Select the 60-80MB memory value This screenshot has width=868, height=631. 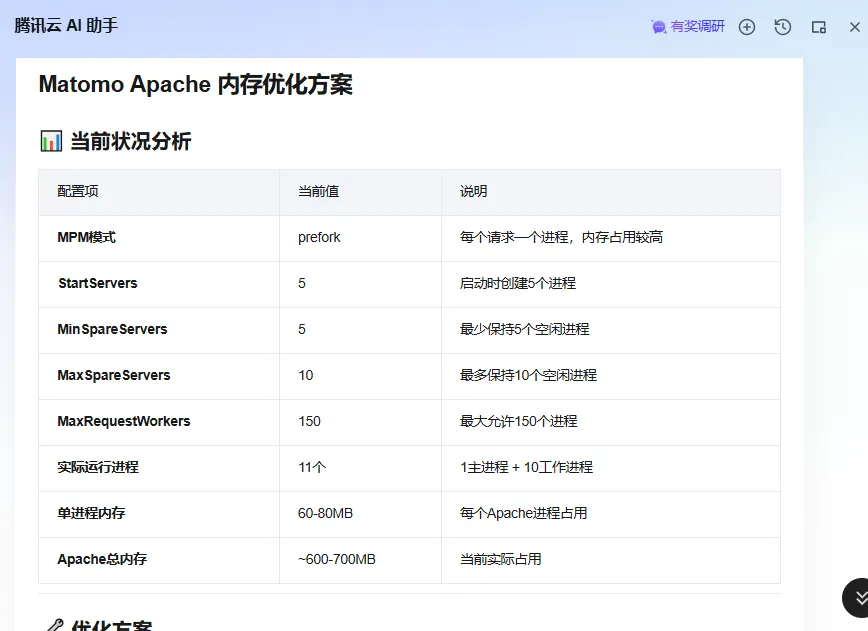pos(326,513)
